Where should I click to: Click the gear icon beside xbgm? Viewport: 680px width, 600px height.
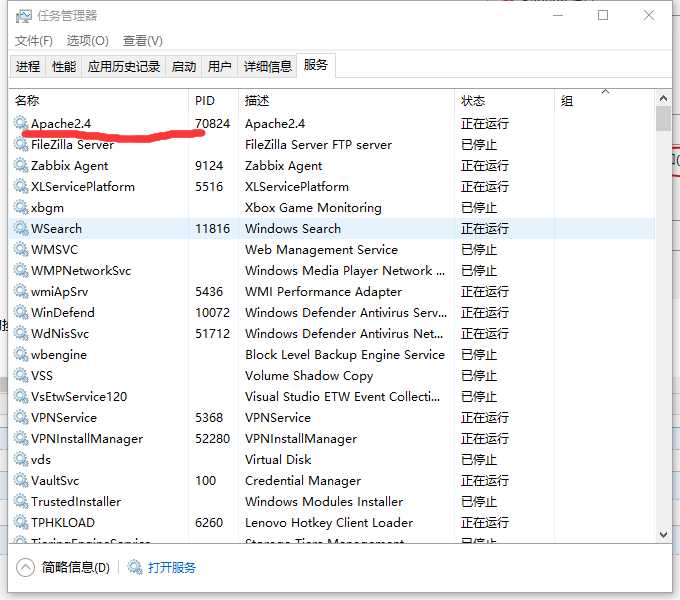pos(21,207)
